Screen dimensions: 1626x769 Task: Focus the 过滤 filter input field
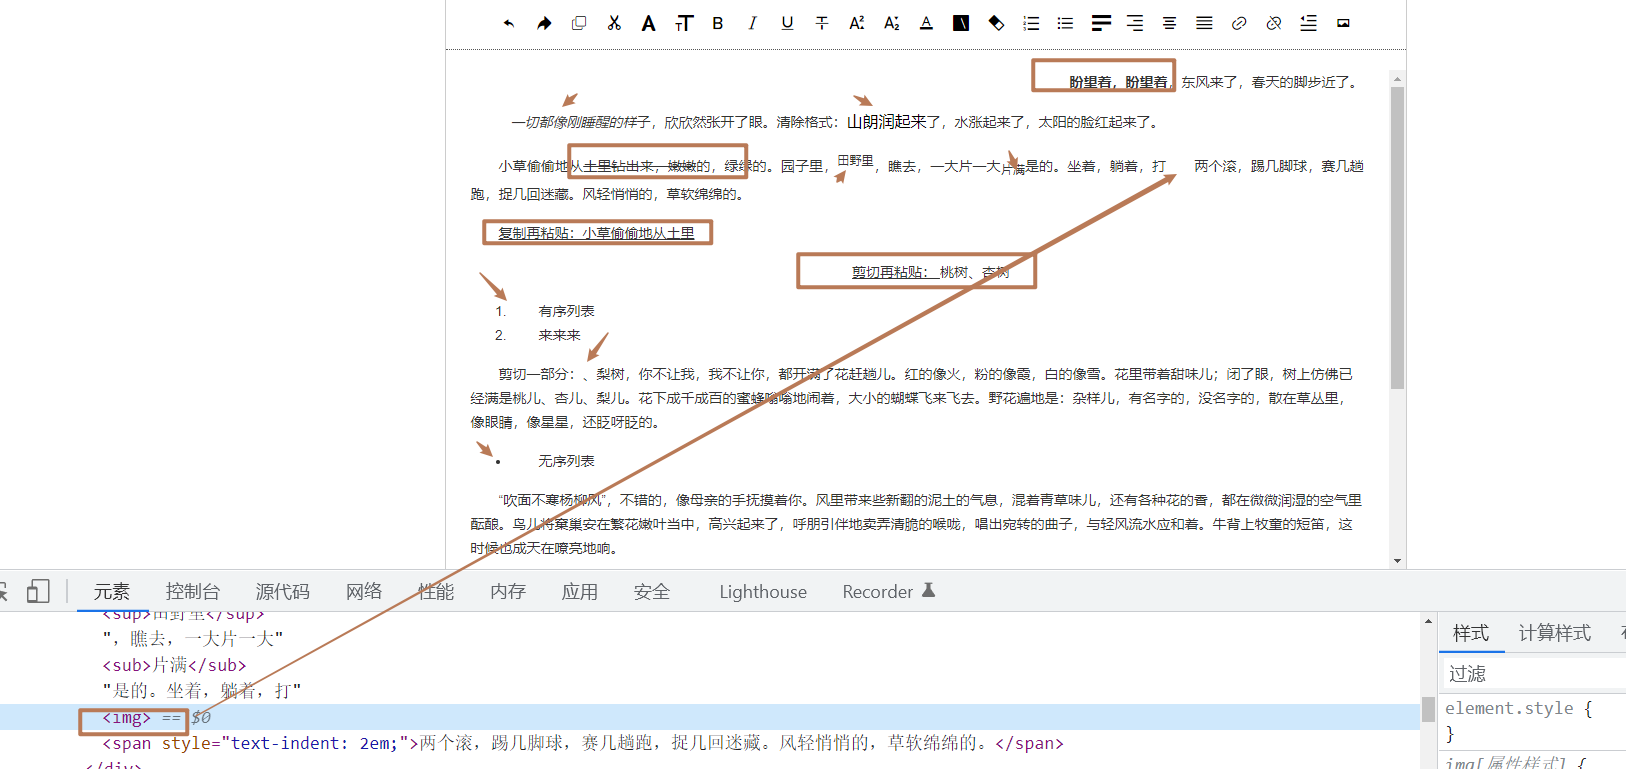1535,674
